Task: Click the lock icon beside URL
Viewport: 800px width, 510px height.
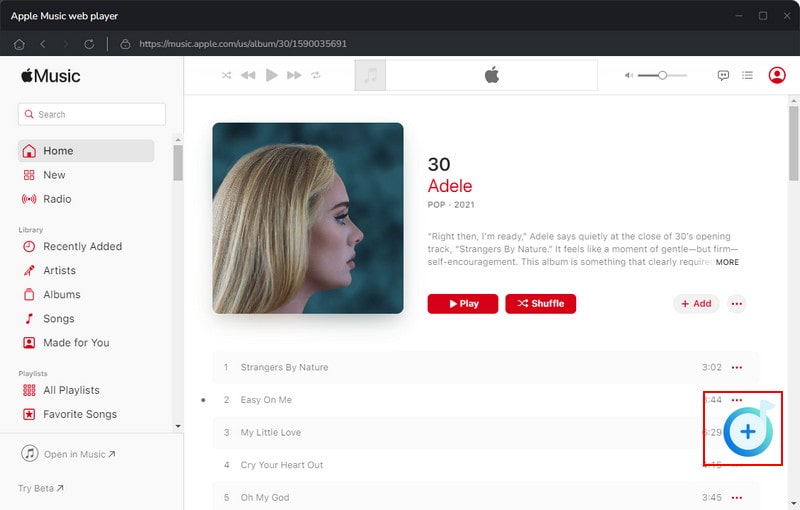Action: [x=125, y=44]
